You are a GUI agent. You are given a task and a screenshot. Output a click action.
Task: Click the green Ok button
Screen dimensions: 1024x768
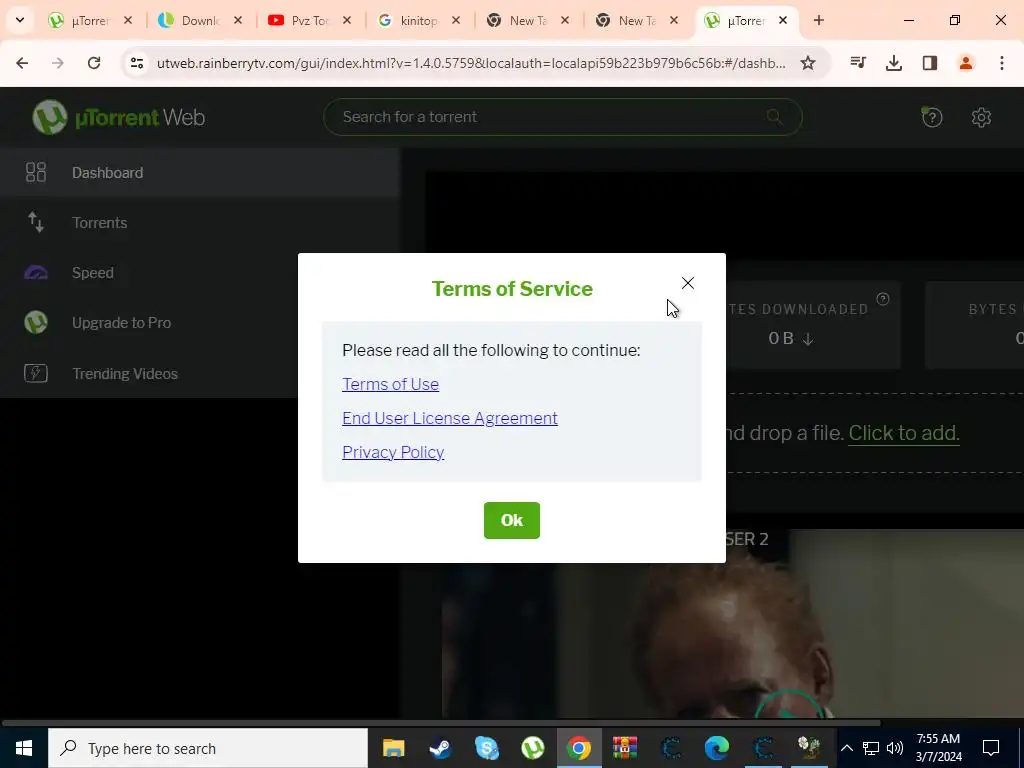tap(511, 520)
